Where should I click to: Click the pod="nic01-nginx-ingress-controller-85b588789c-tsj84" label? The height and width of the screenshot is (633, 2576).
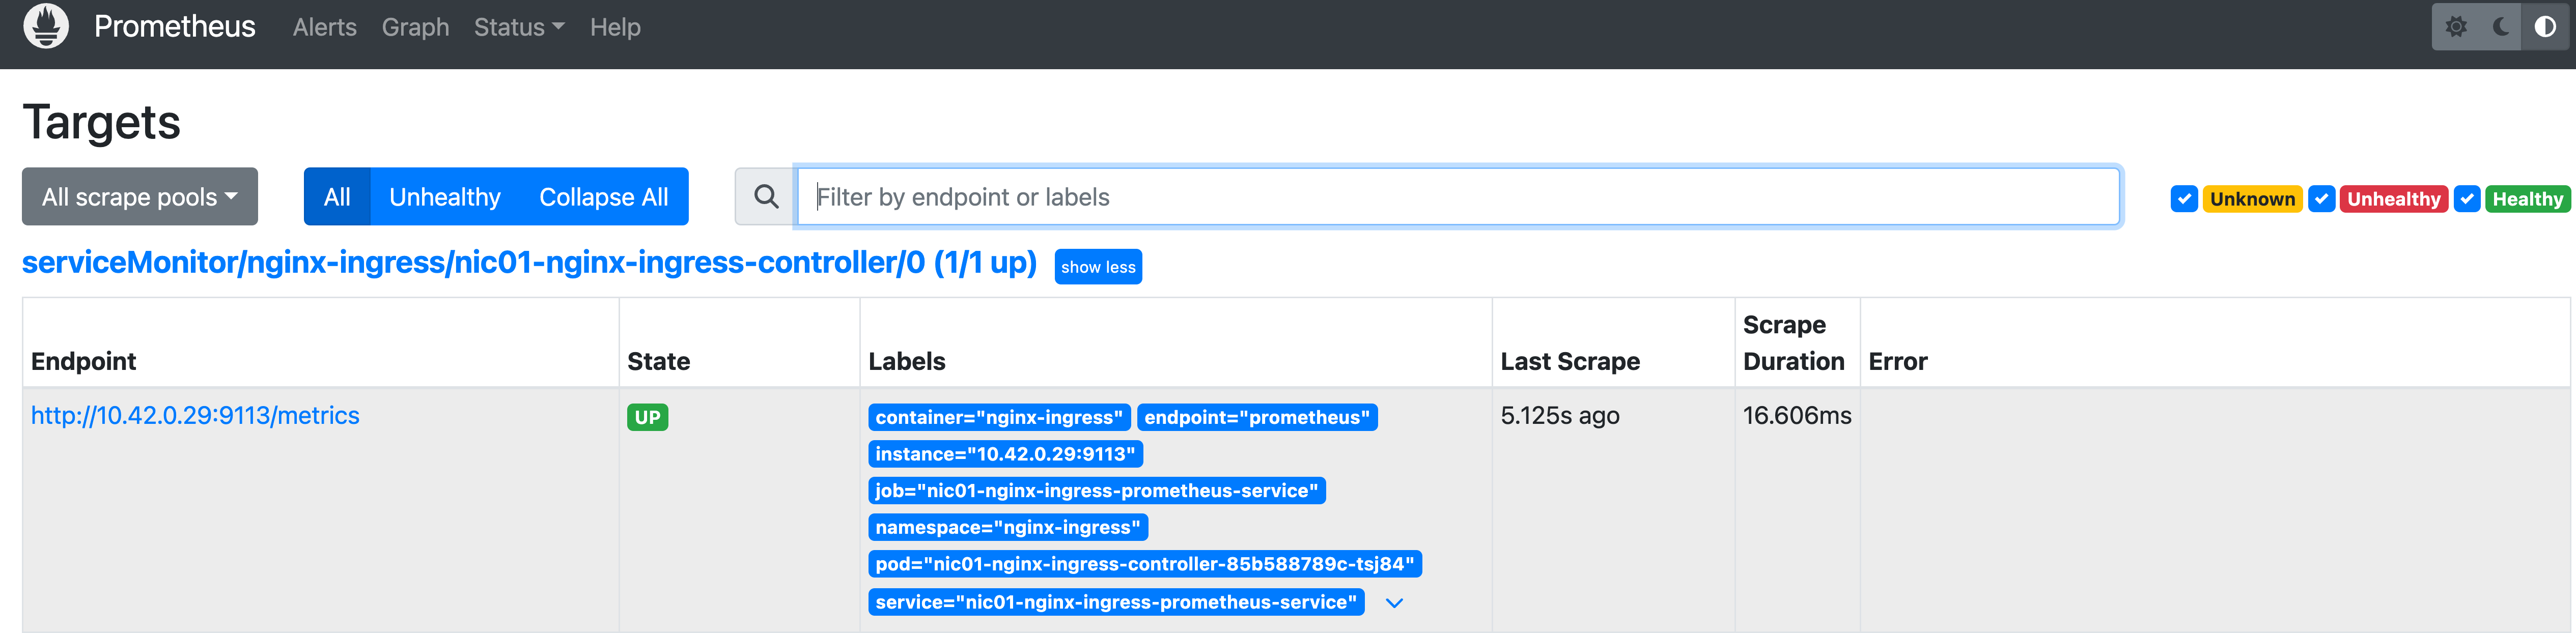[x=1145, y=564]
